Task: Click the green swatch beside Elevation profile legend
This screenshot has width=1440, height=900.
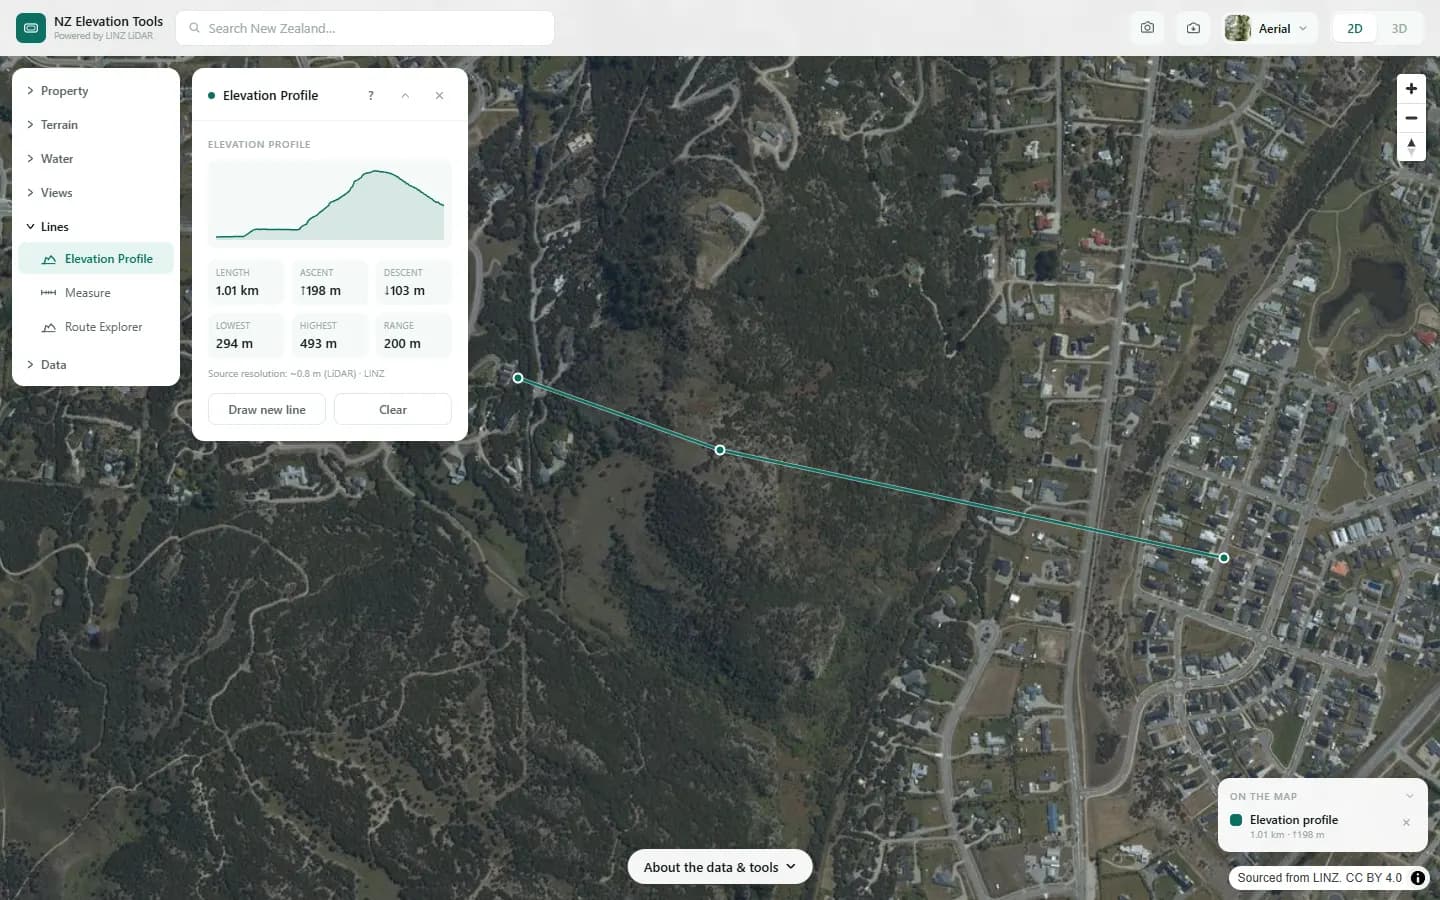Action: pyautogui.click(x=1236, y=820)
